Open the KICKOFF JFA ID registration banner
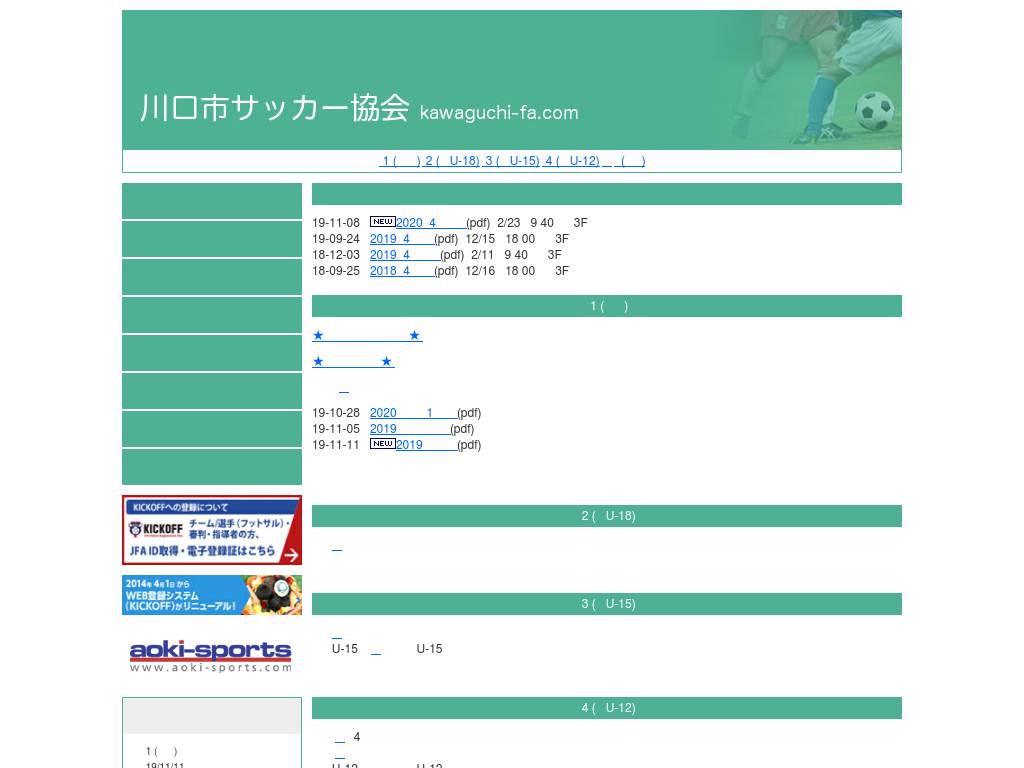Screen dimensions: 1024x768 tap(212, 530)
